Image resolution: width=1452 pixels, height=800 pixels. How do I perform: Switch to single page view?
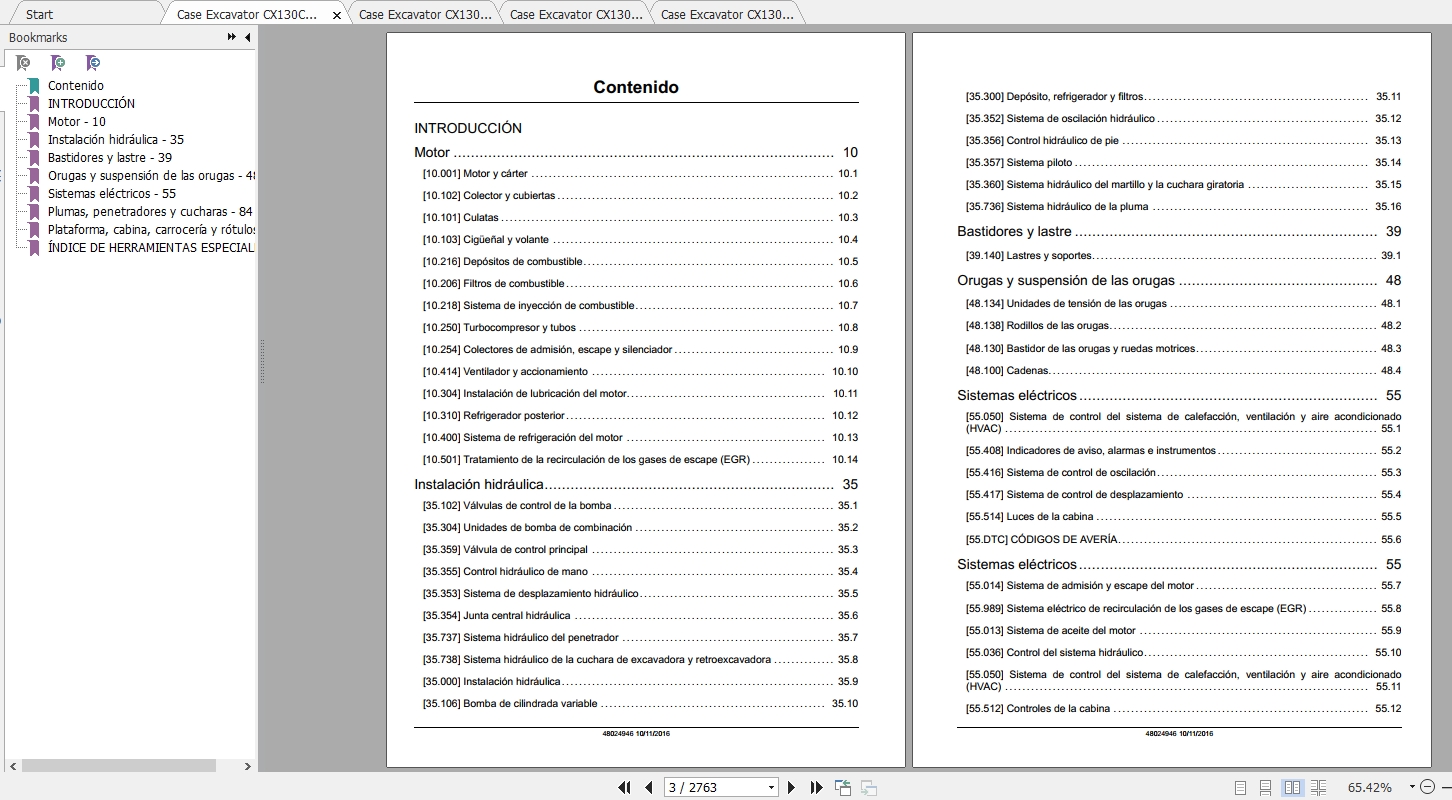coord(1240,787)
